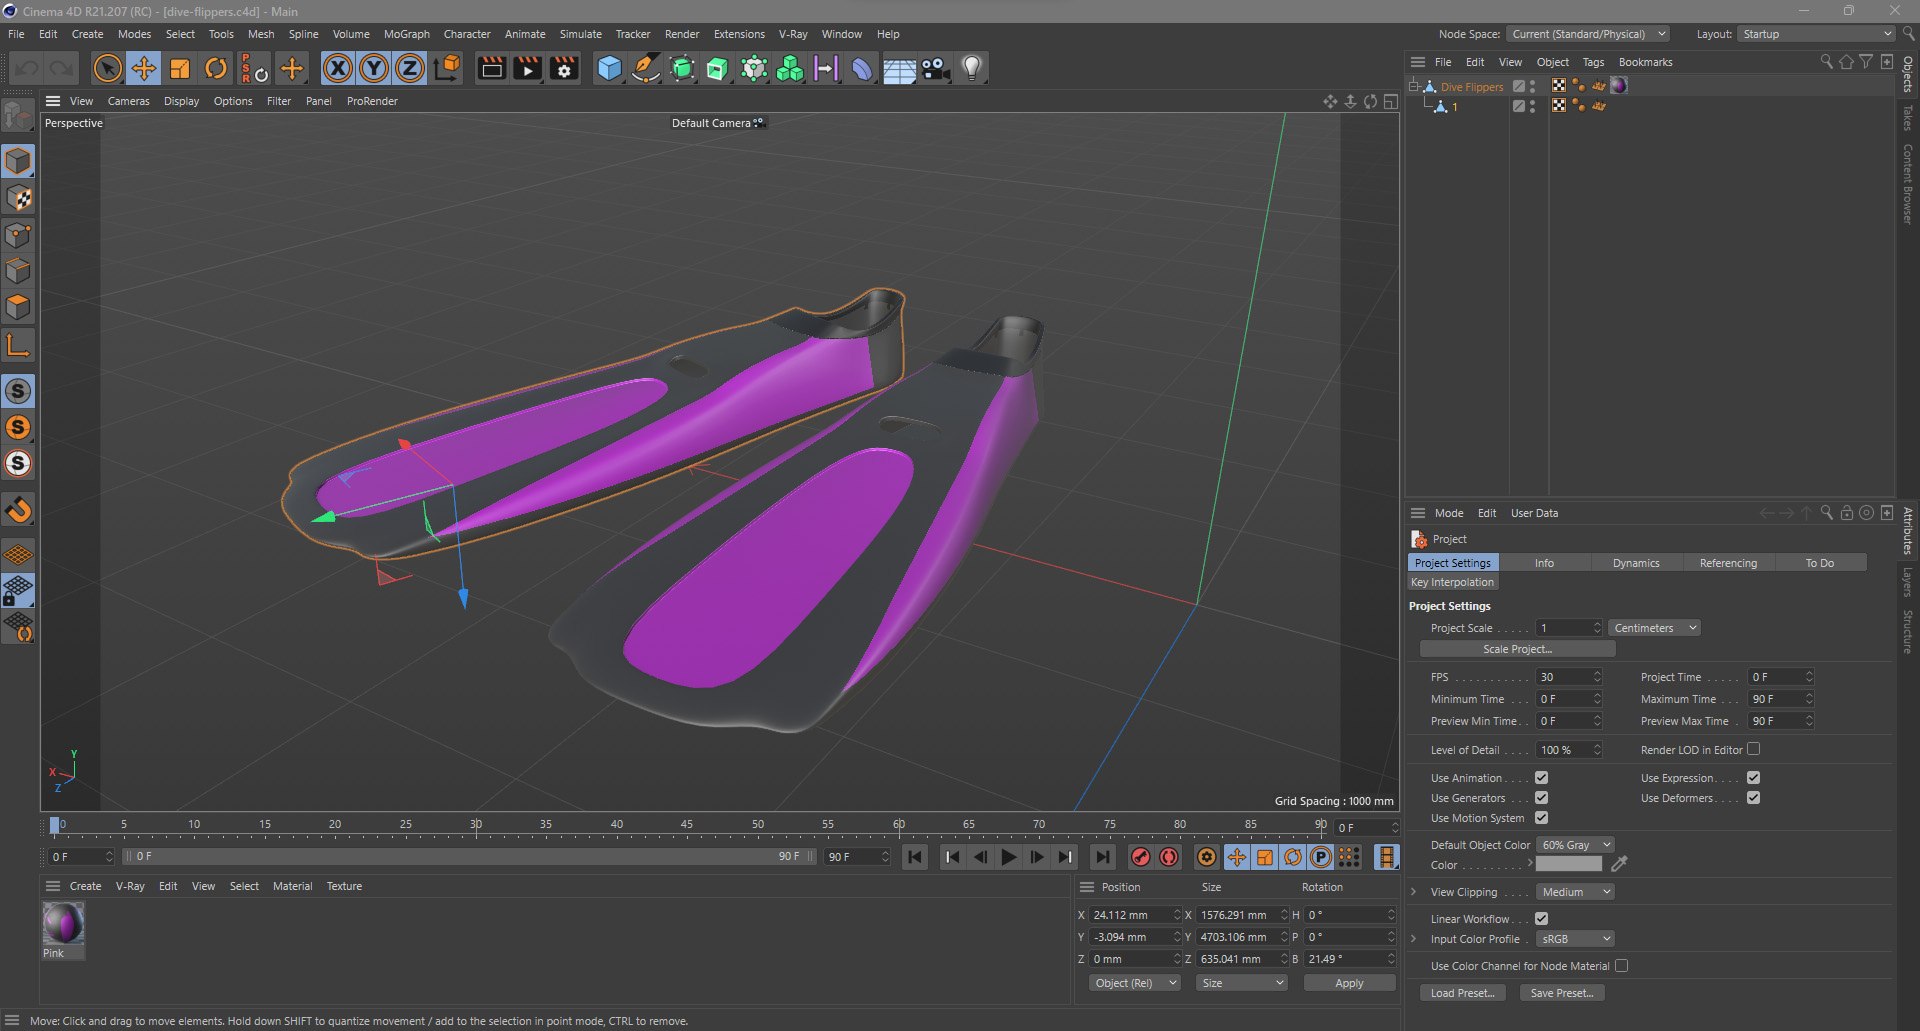Activate the Move tool in top toolbar
This screenshot has height=1031, width=1920.
coord(144,68)
